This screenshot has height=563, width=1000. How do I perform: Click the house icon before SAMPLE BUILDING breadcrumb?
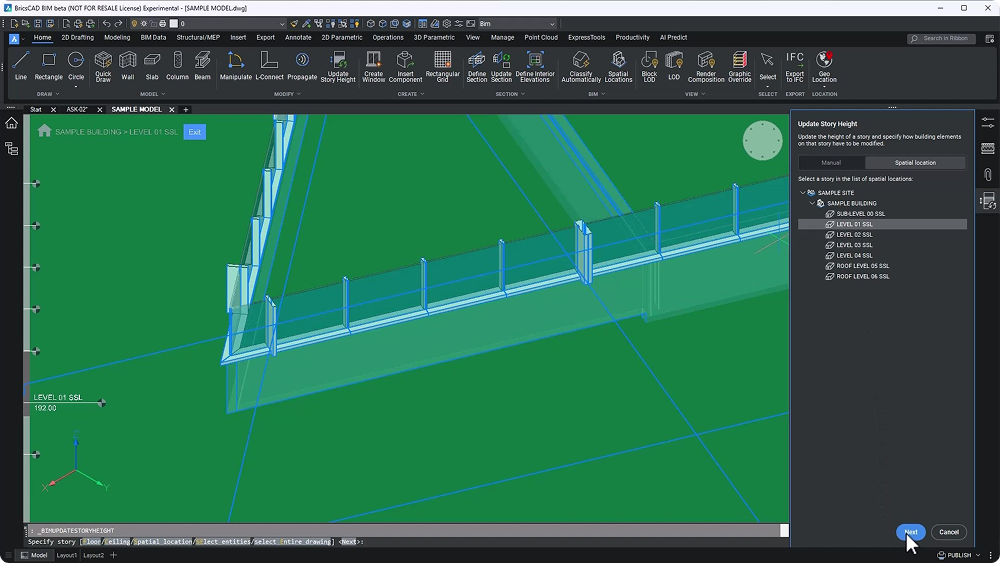pyautogui.click(x=44, y=131)
